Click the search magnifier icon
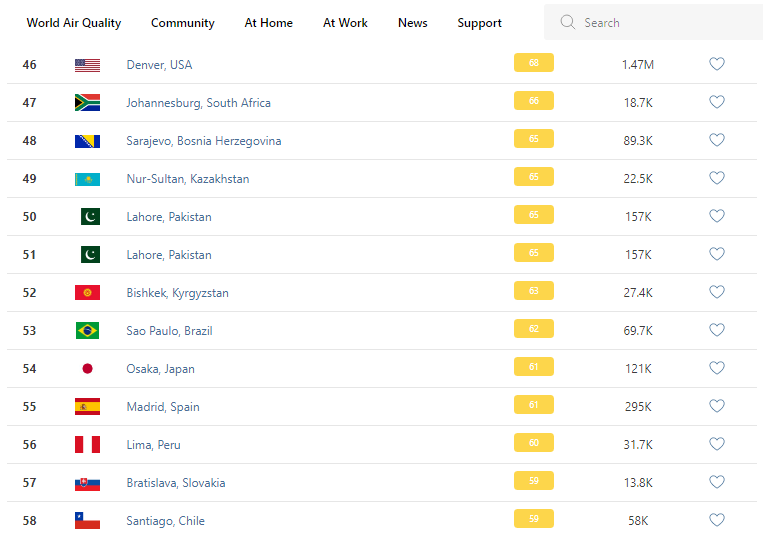 click(568, 22)
